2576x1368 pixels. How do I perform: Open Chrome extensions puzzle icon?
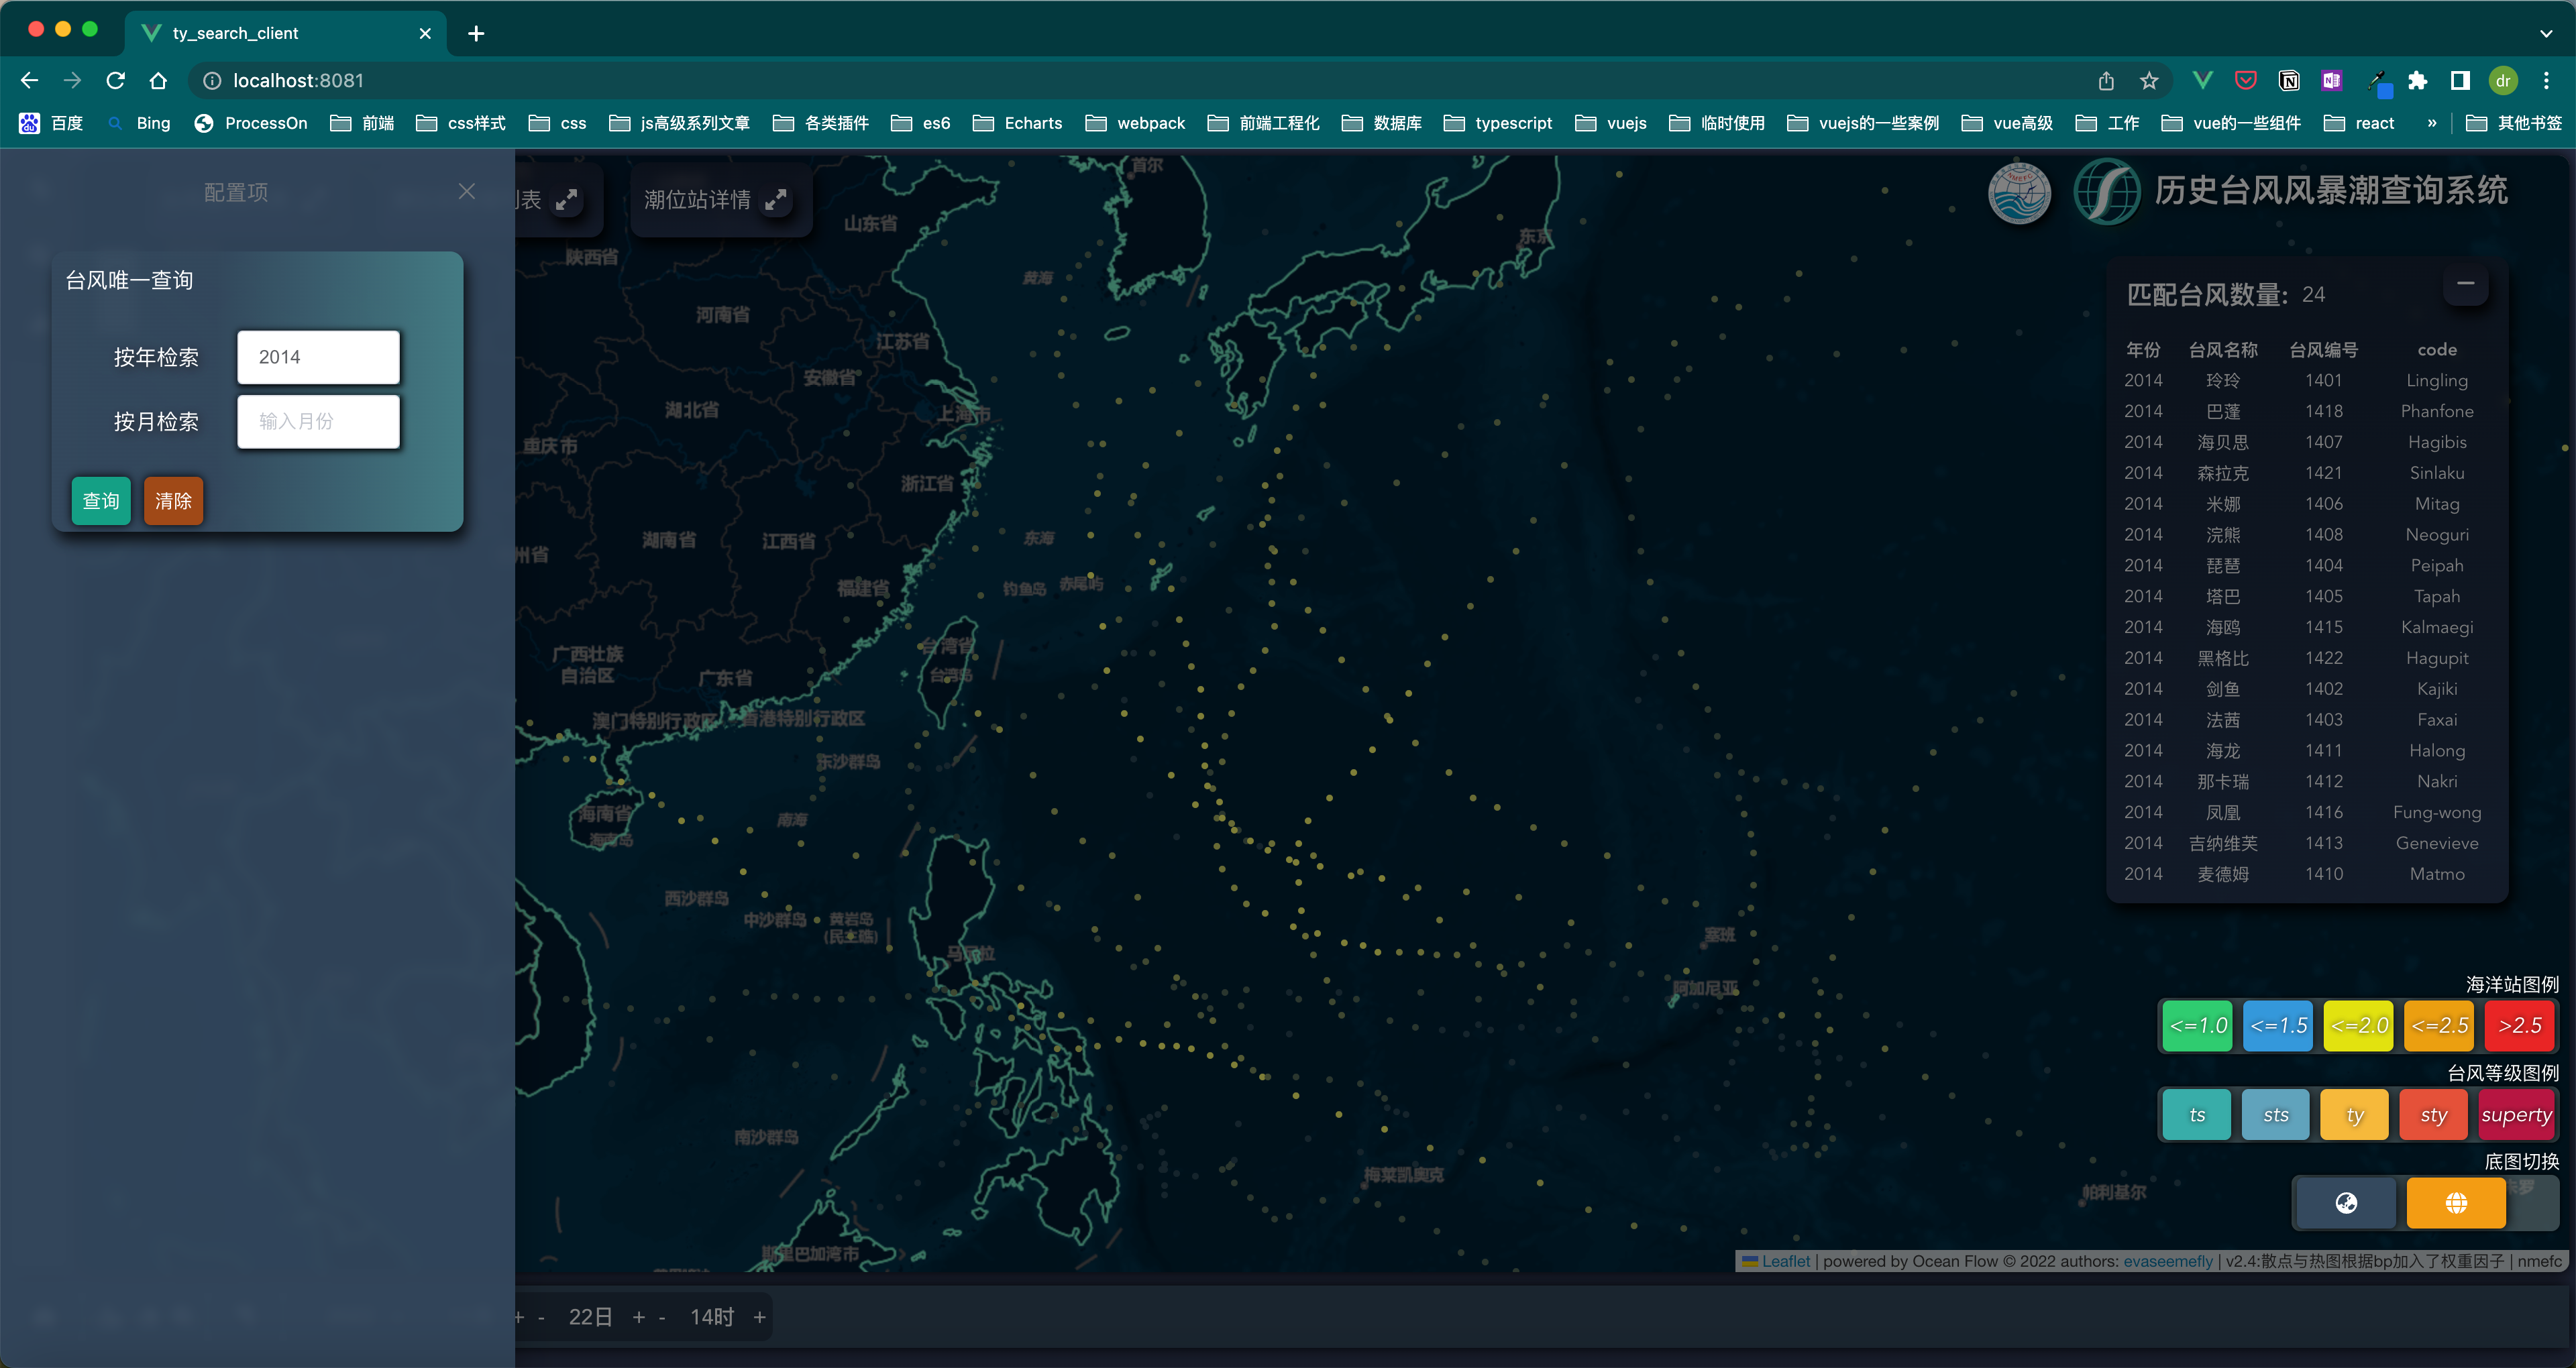(2418, 81)
